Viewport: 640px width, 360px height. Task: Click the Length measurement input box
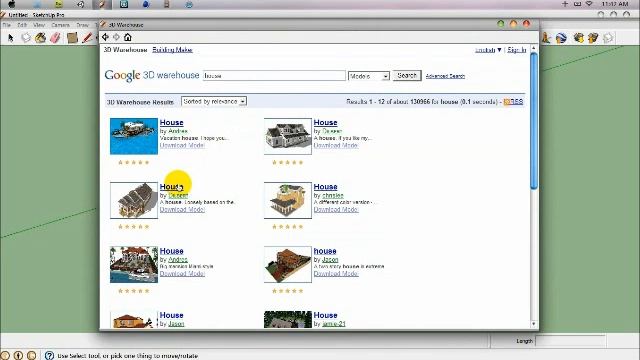pos(570,341)
